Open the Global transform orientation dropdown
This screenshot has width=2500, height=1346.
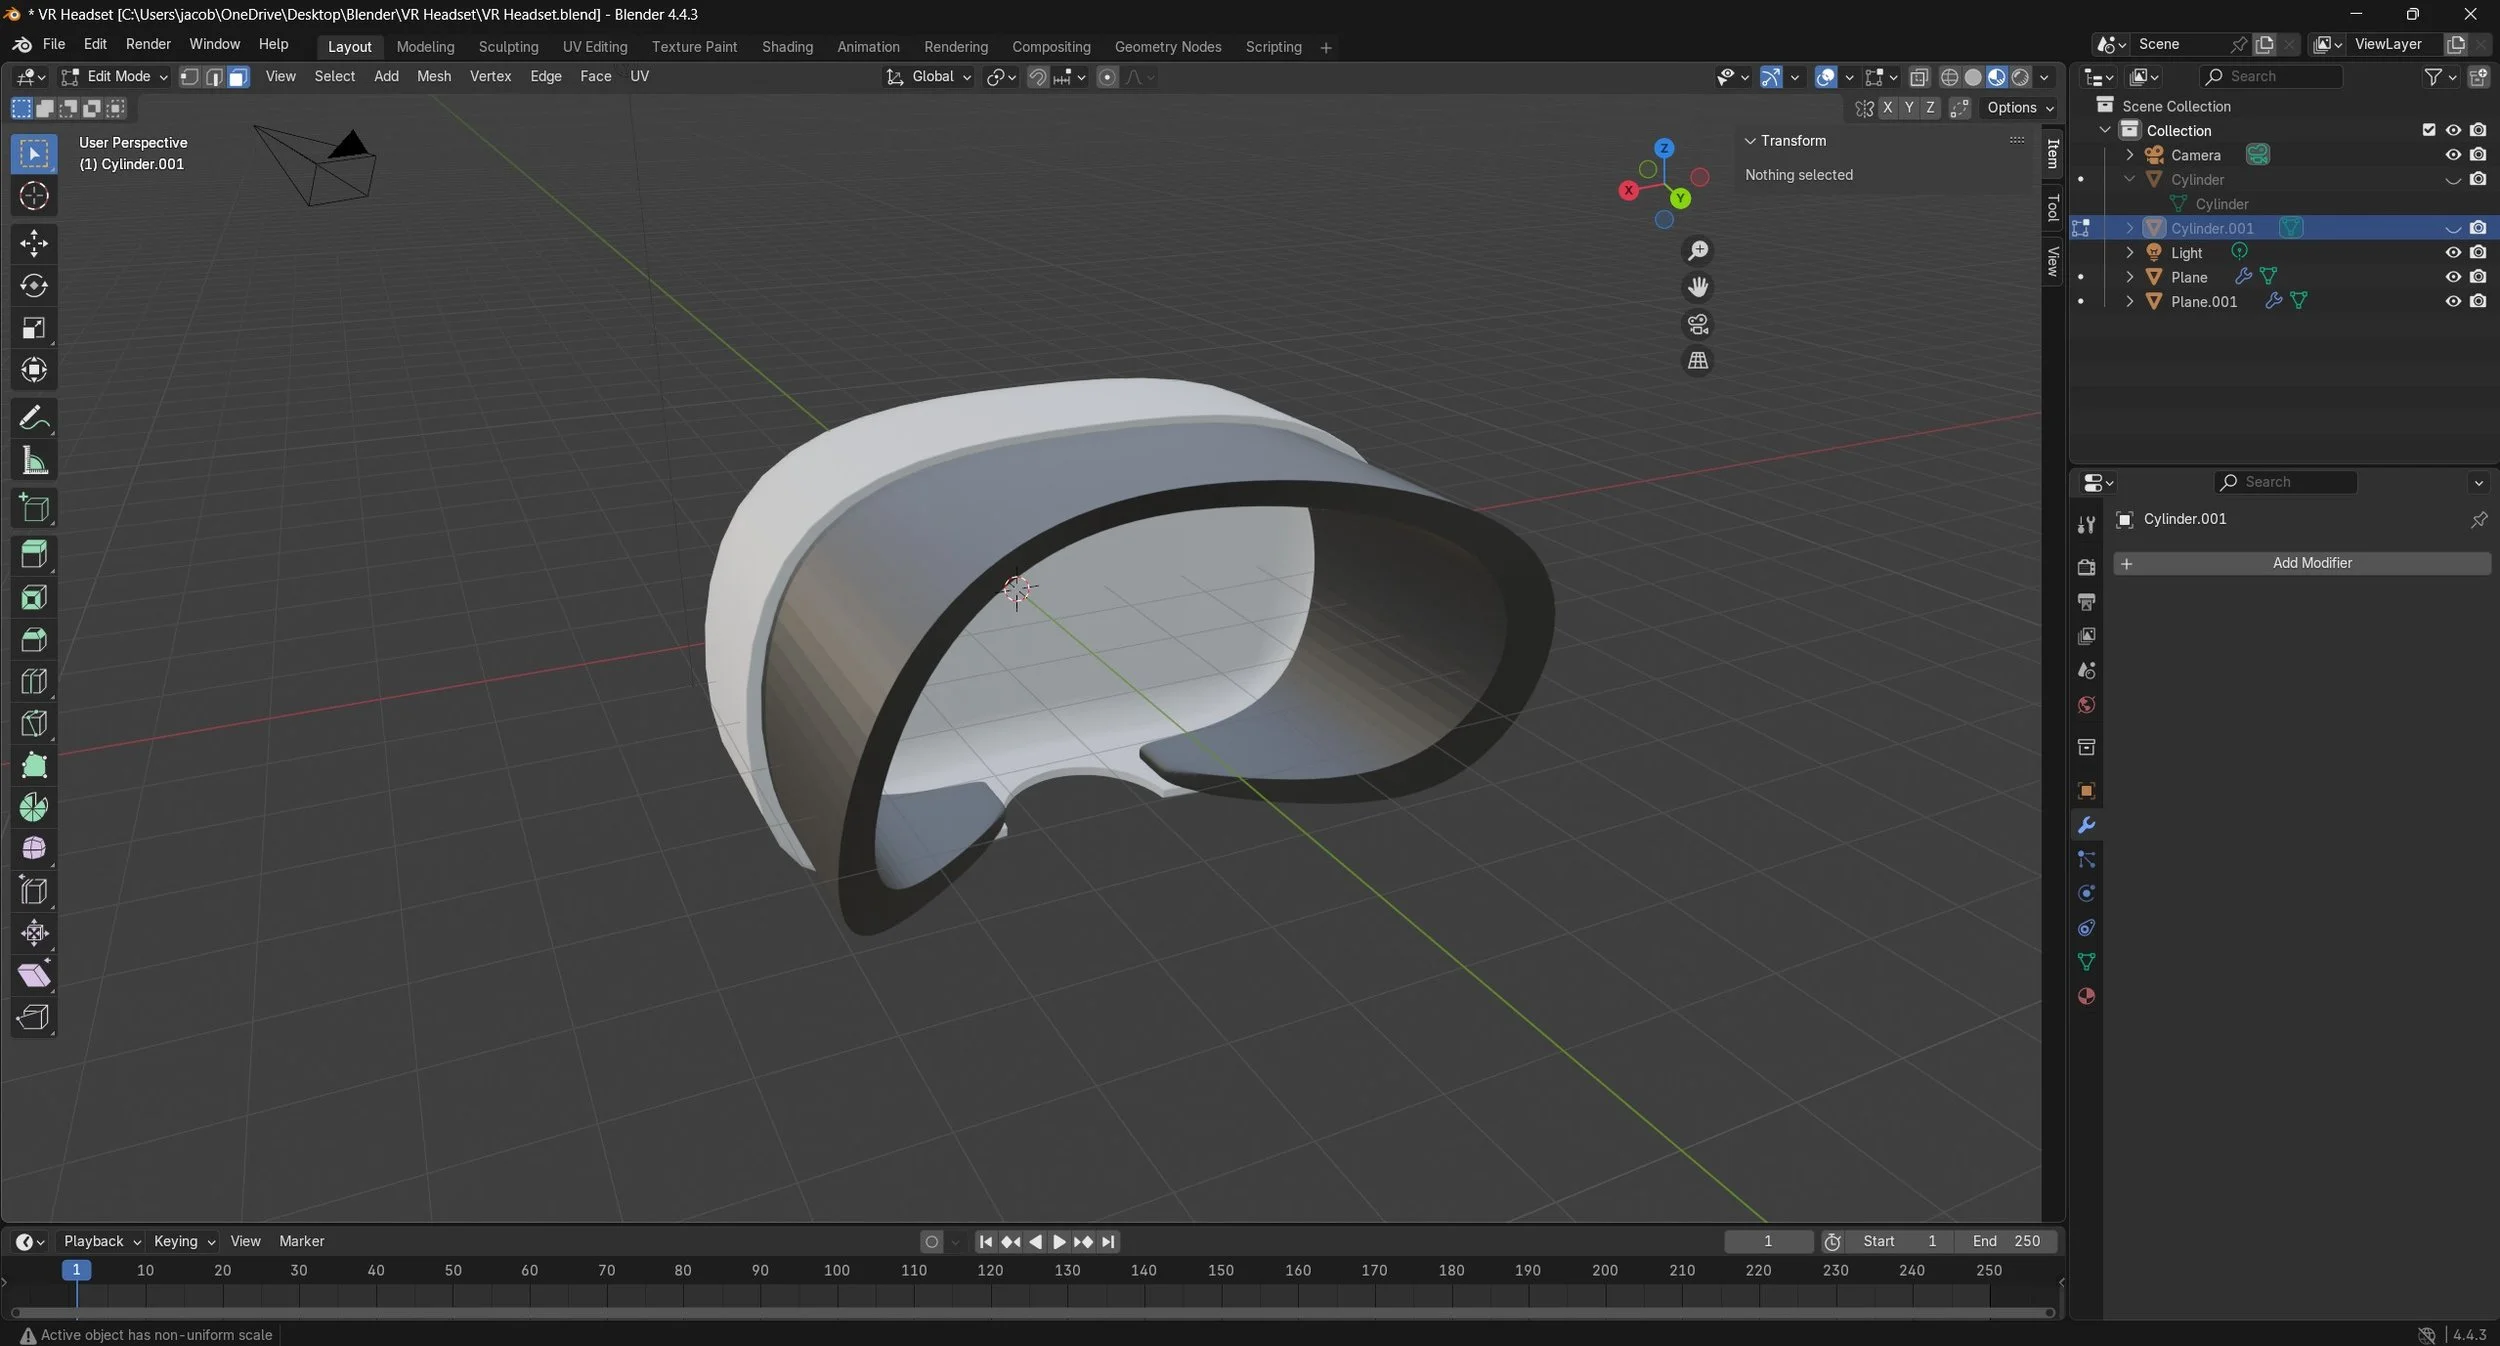click(x=930, y=77)
